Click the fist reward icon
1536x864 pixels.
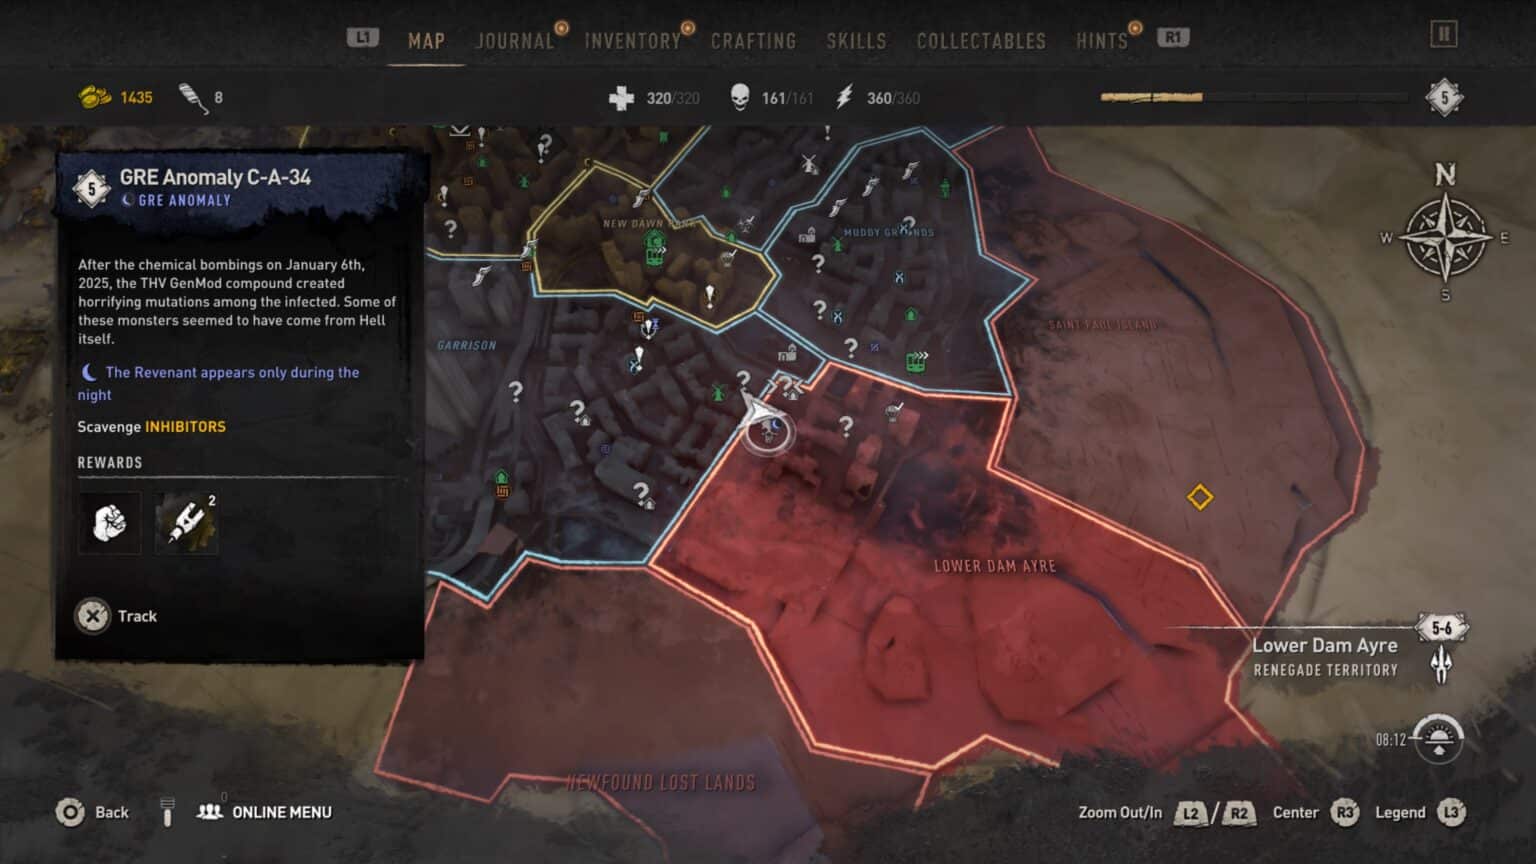coord(109,522)
